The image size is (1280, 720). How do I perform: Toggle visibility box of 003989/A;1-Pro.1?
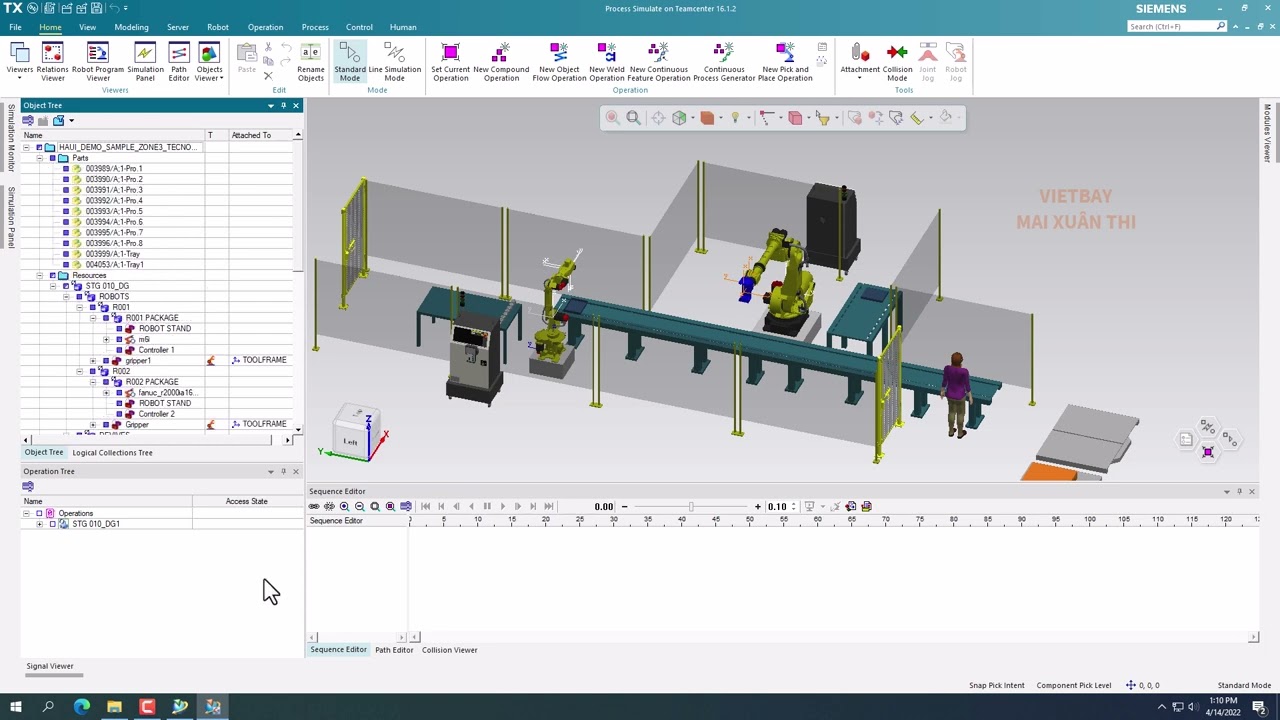(x=66, y=169)
